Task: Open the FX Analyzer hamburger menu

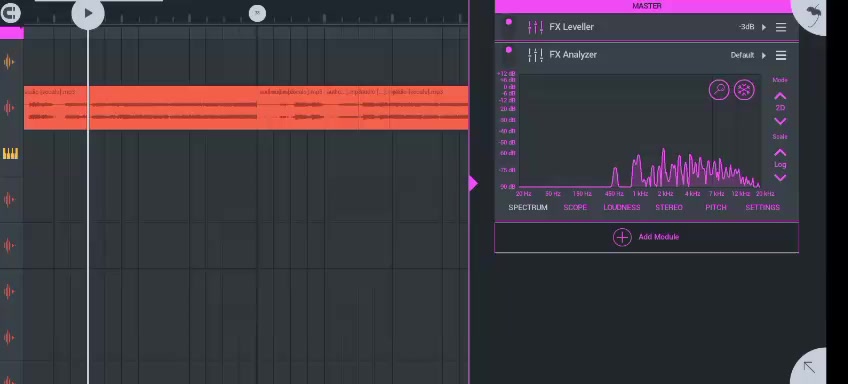Action: click(x=781, y=55)
